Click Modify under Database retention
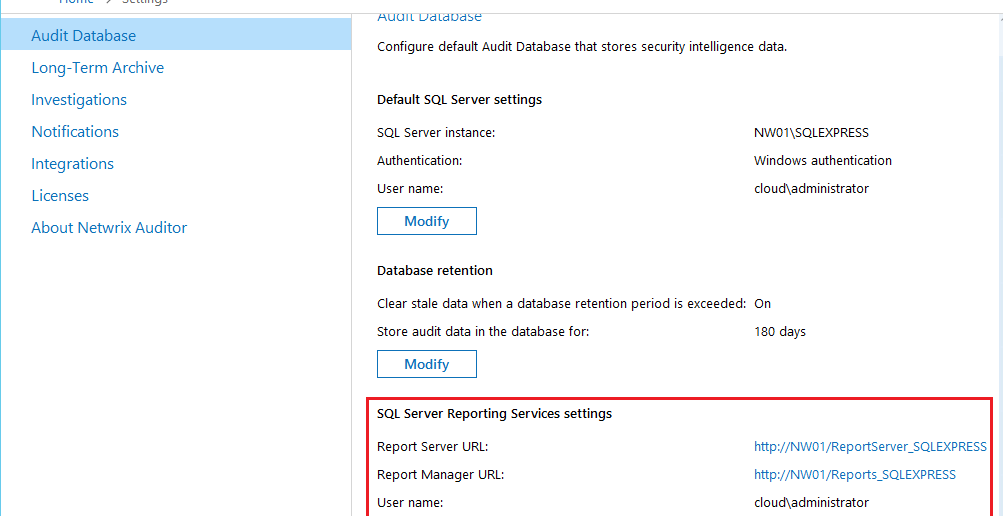Image resolution: width=1003 pixels, height=516 pixels. pos(426,364)
